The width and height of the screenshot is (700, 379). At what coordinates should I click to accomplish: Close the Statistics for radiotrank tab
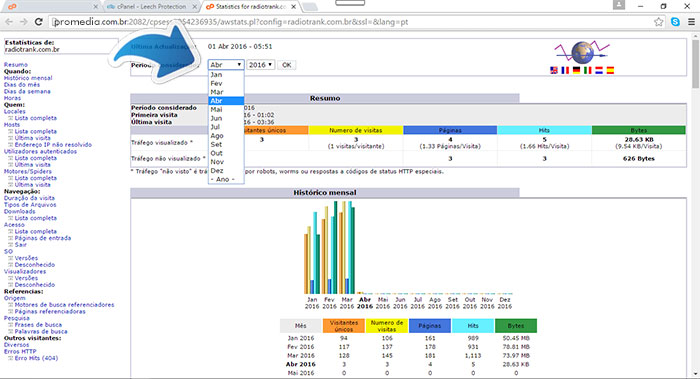coord(293,7)
